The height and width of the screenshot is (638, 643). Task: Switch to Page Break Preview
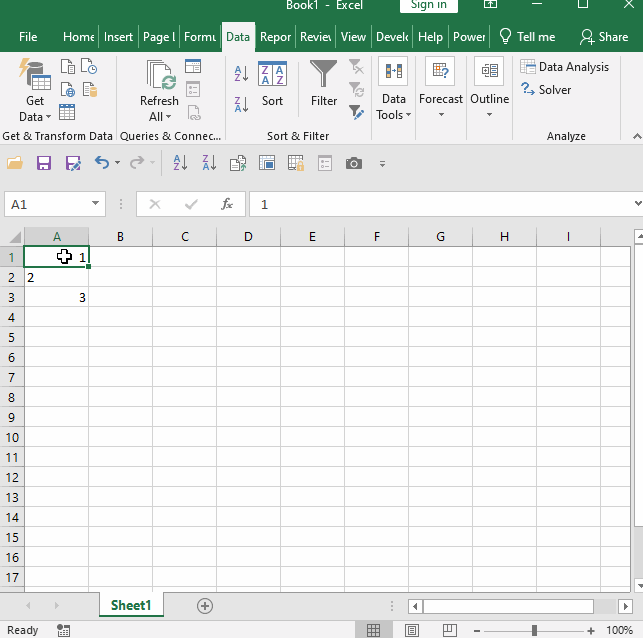click(x=449, y=630)
